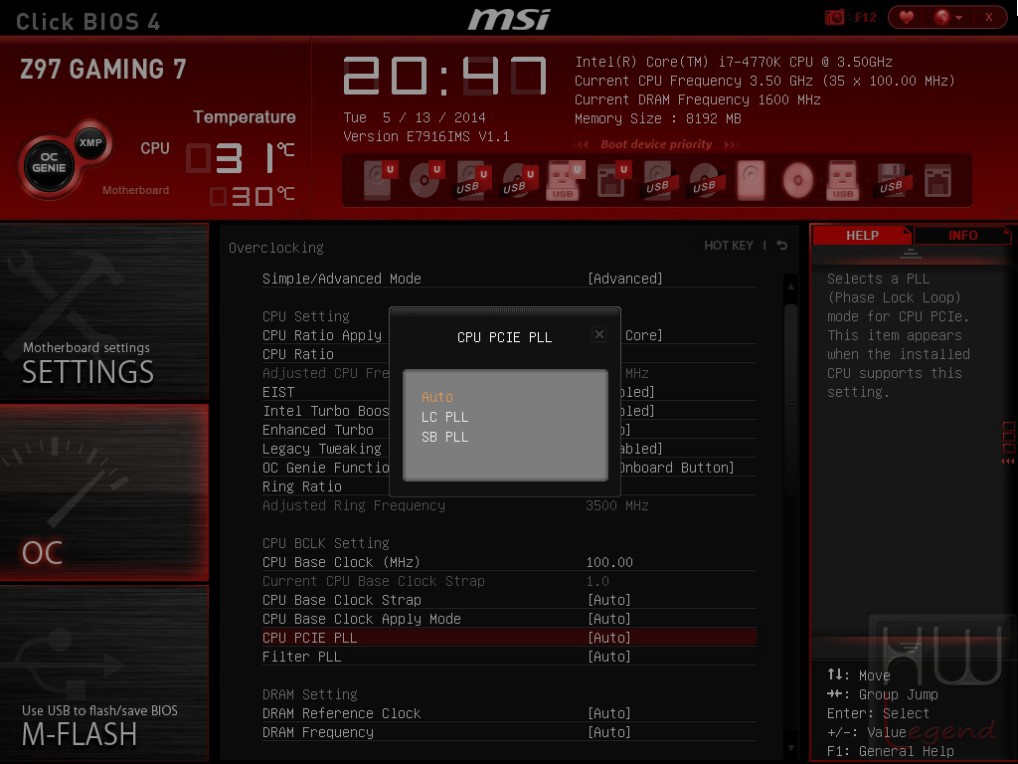Select plain hard disk icon without any badge
This screenshot has height=764, width=1018.
751,180
